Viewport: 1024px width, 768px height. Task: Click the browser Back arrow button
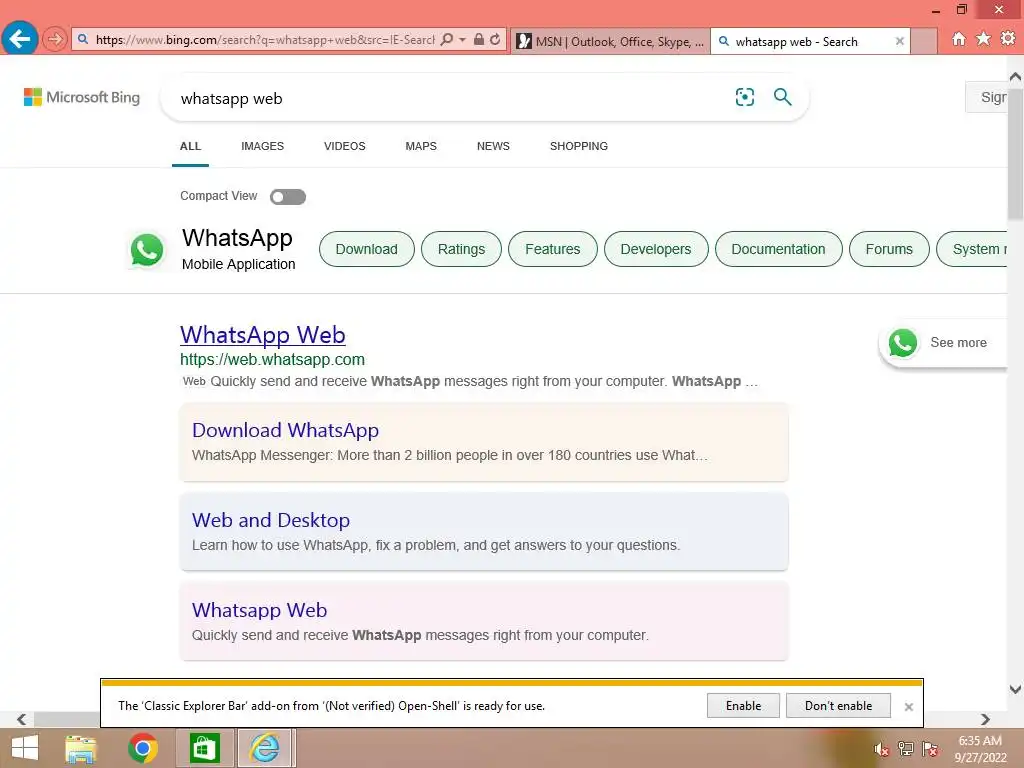[20, 39]
